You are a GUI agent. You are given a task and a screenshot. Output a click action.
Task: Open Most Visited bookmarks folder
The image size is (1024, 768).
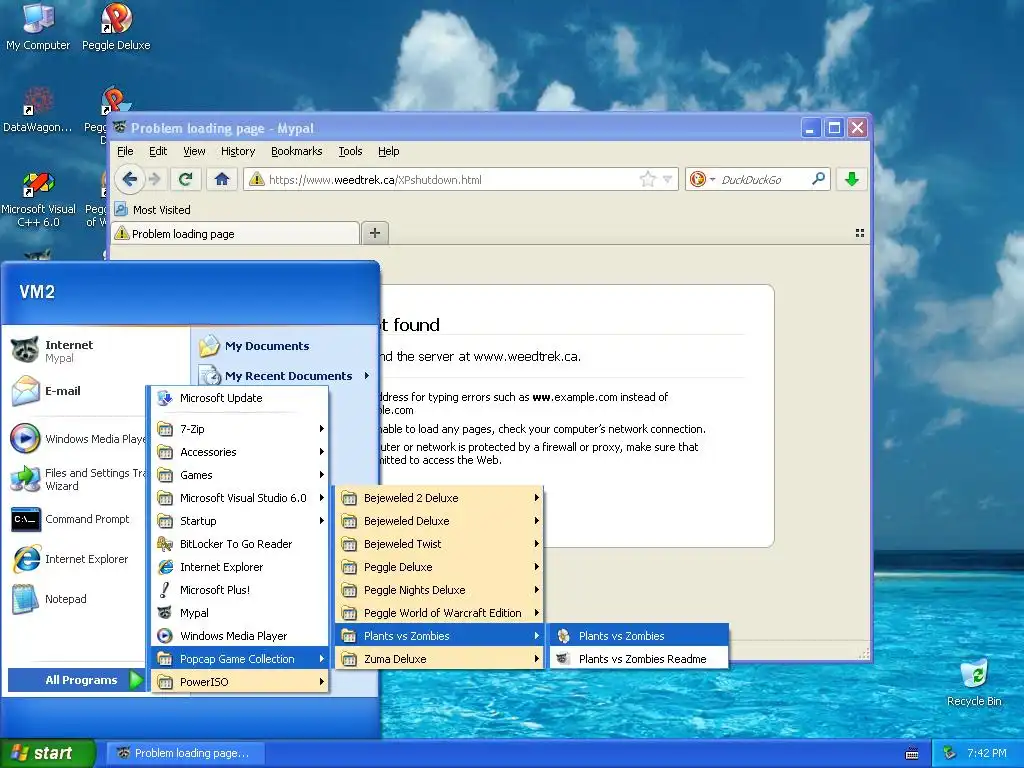(x=153, y=210)
